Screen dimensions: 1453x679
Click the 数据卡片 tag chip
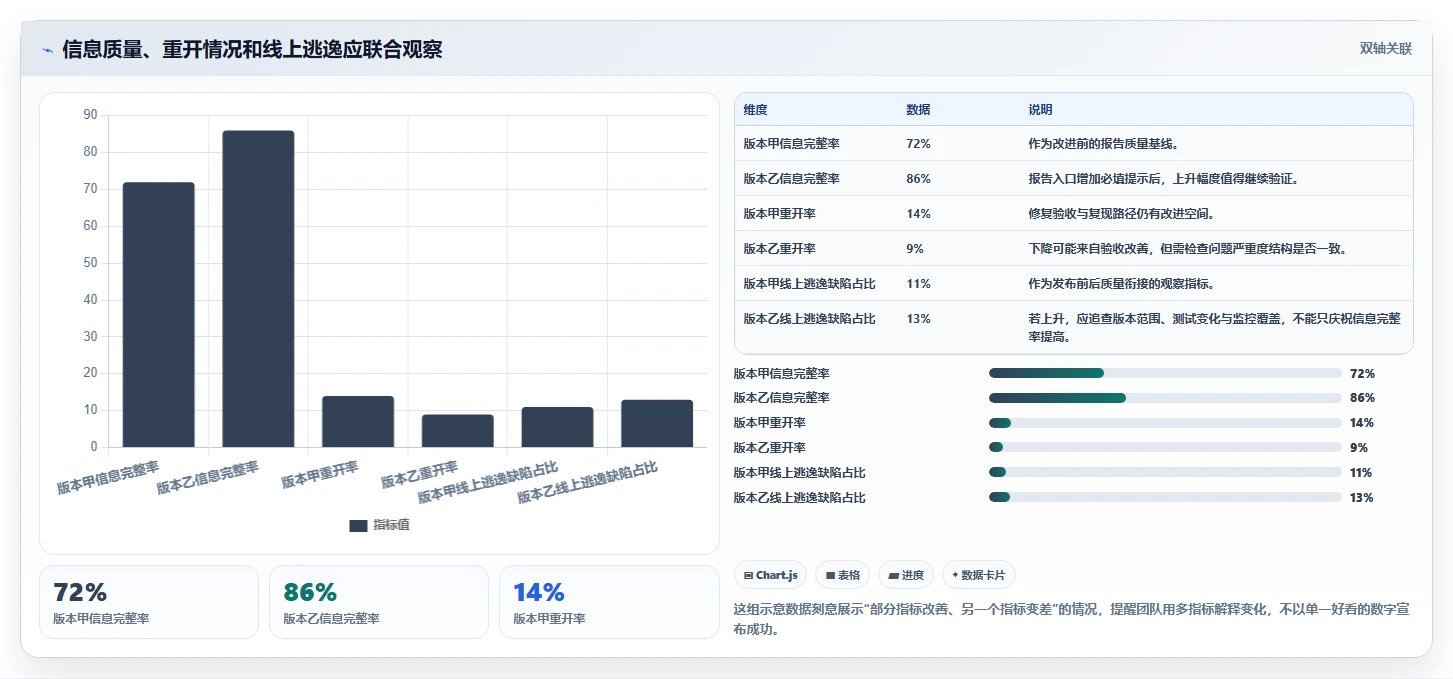tap(979, 575)
